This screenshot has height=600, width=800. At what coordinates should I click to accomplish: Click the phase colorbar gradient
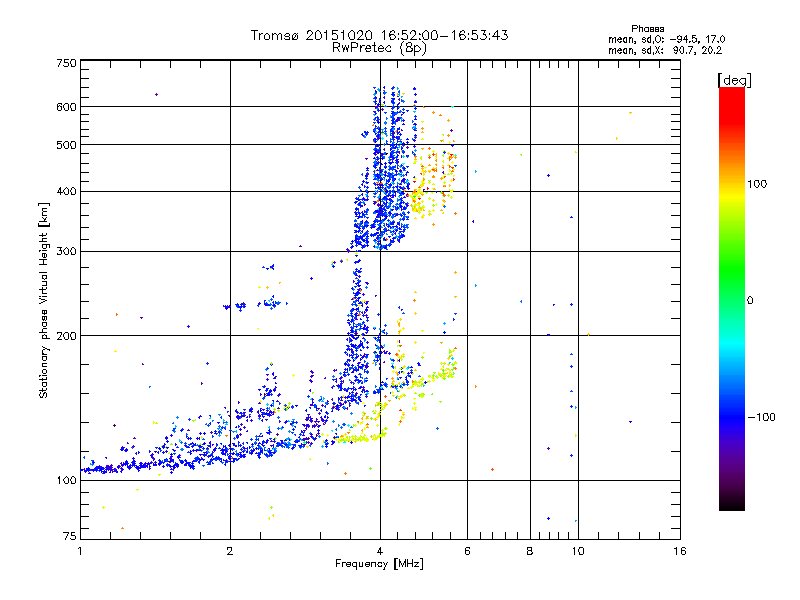(x=732, y=298)
